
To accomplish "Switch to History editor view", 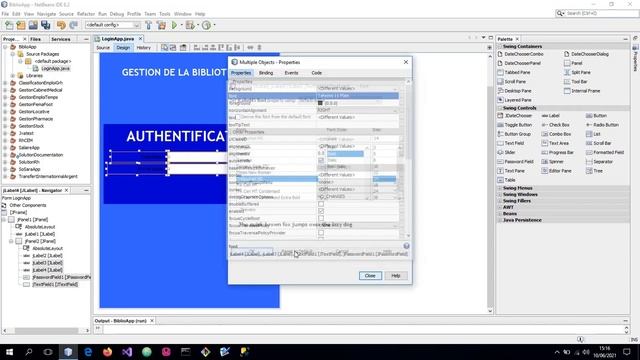I will [143, 48].
